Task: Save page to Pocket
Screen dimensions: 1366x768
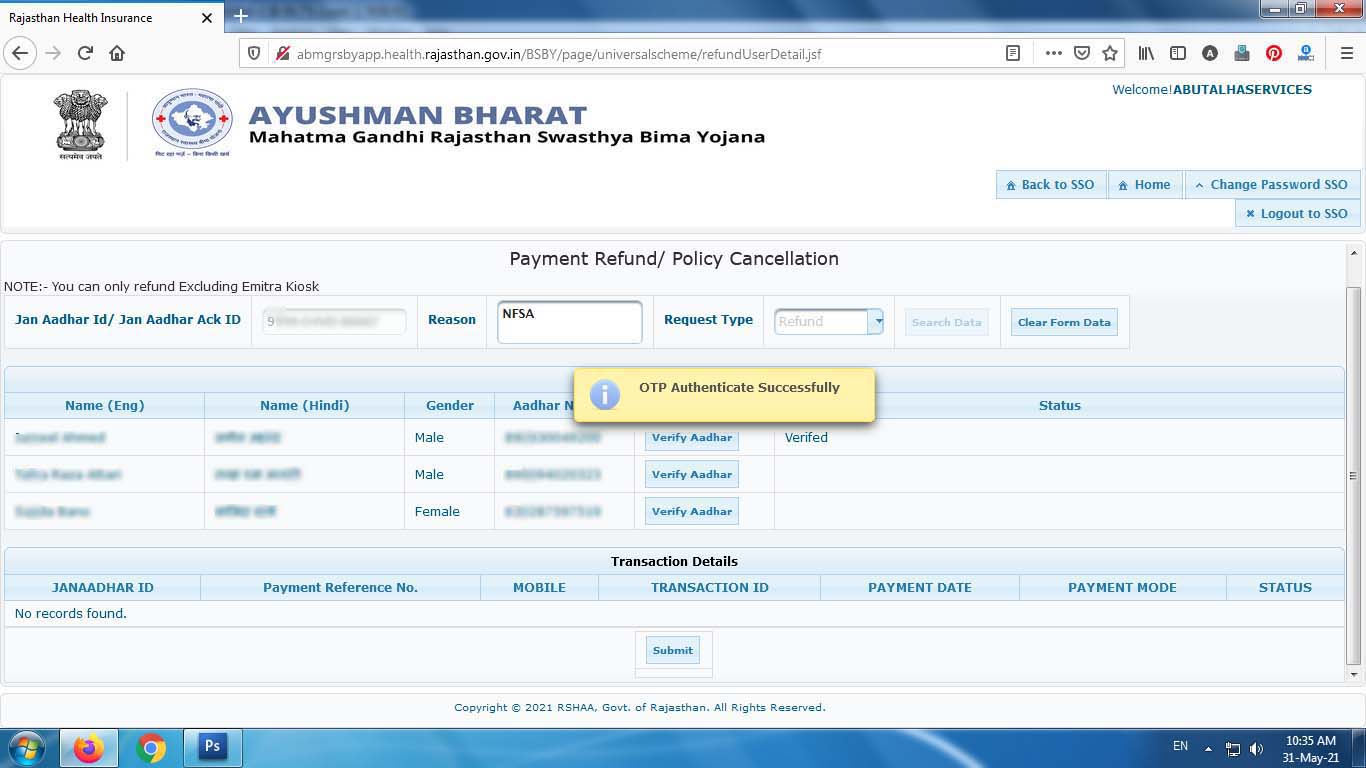Action: click(1081, 53)
